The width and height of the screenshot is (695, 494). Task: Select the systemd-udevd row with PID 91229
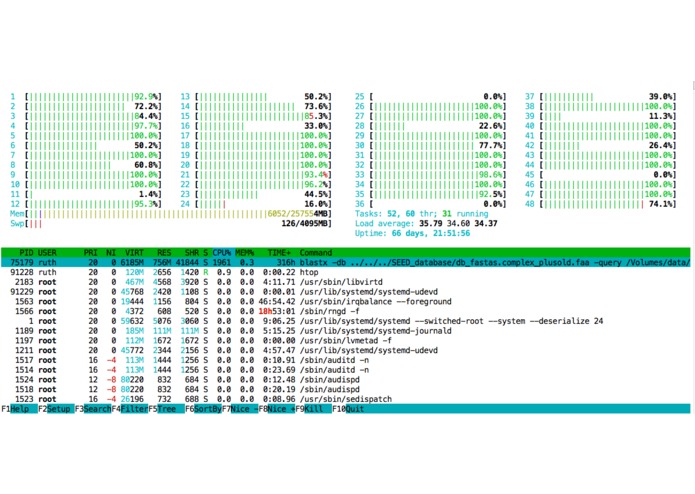click(346, 292)
